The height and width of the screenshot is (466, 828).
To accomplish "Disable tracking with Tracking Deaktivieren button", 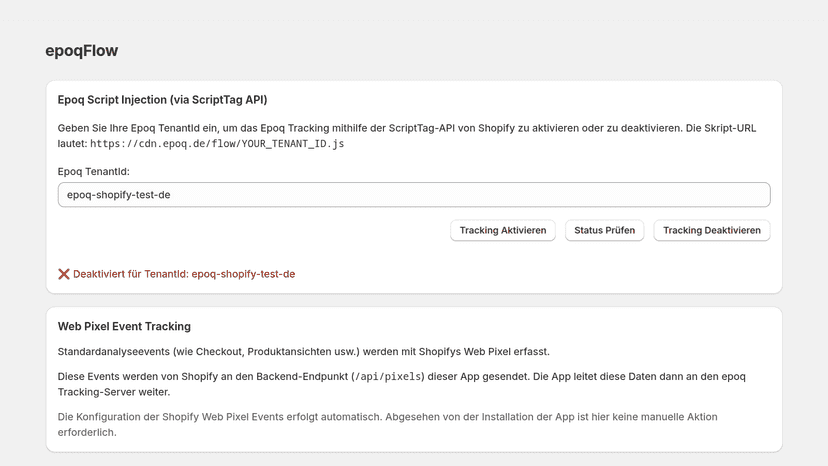I will [712, 230].
